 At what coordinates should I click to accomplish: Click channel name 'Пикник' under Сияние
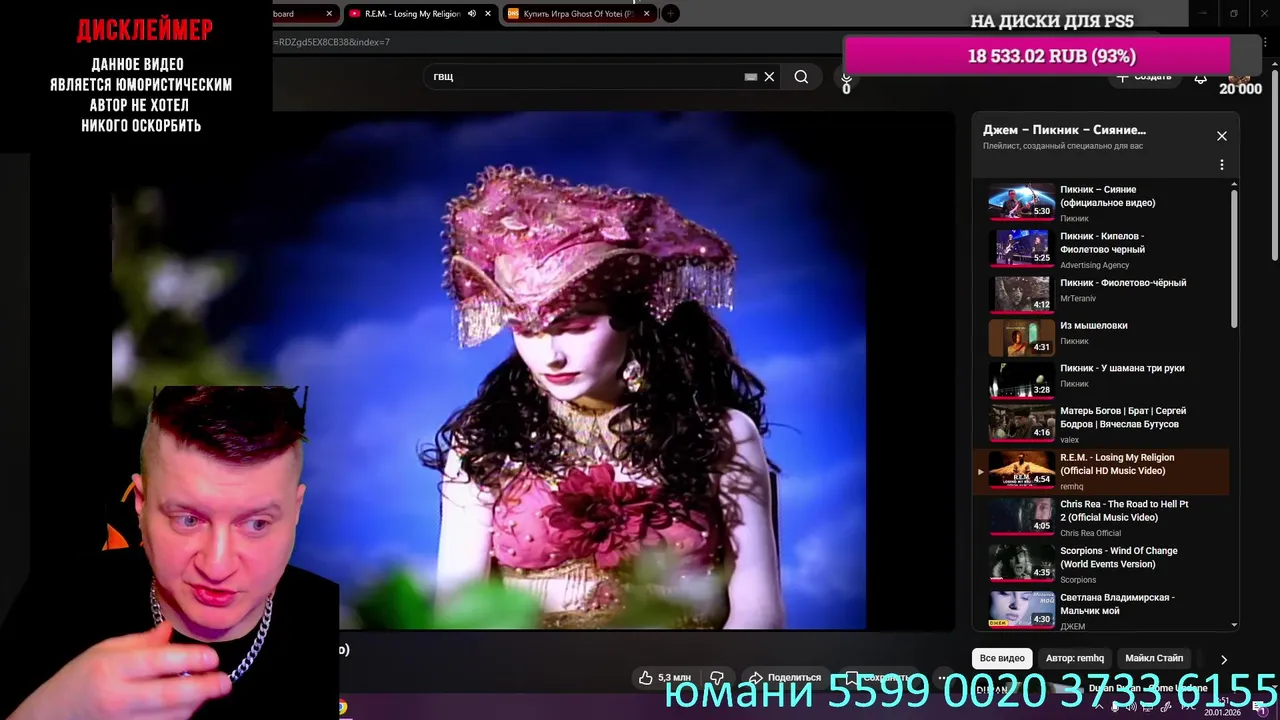[1074, 218]
